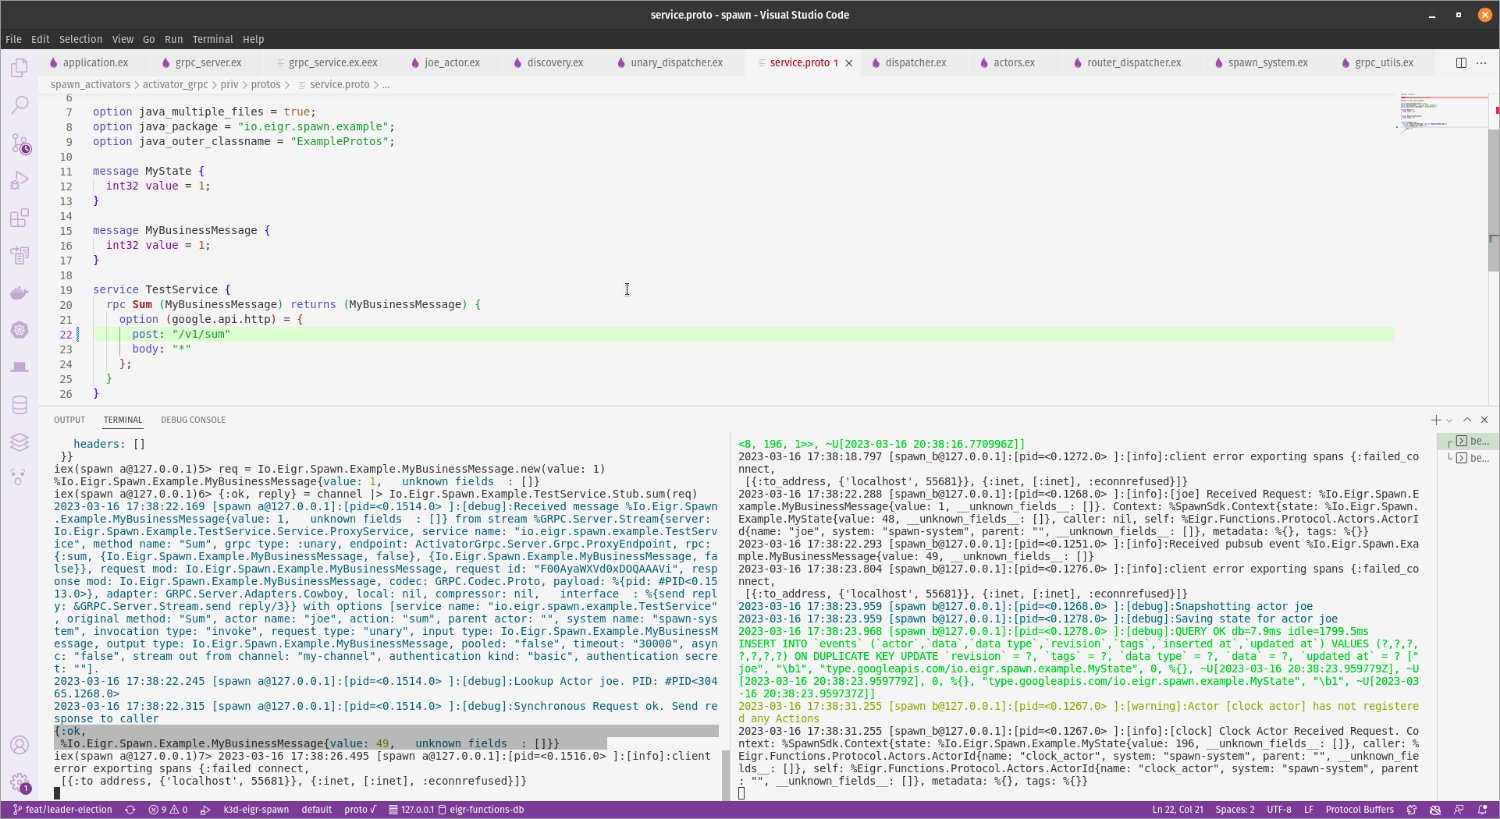
Task: Open Source Control view in activity bar
Action: click(x=20, y=144)
